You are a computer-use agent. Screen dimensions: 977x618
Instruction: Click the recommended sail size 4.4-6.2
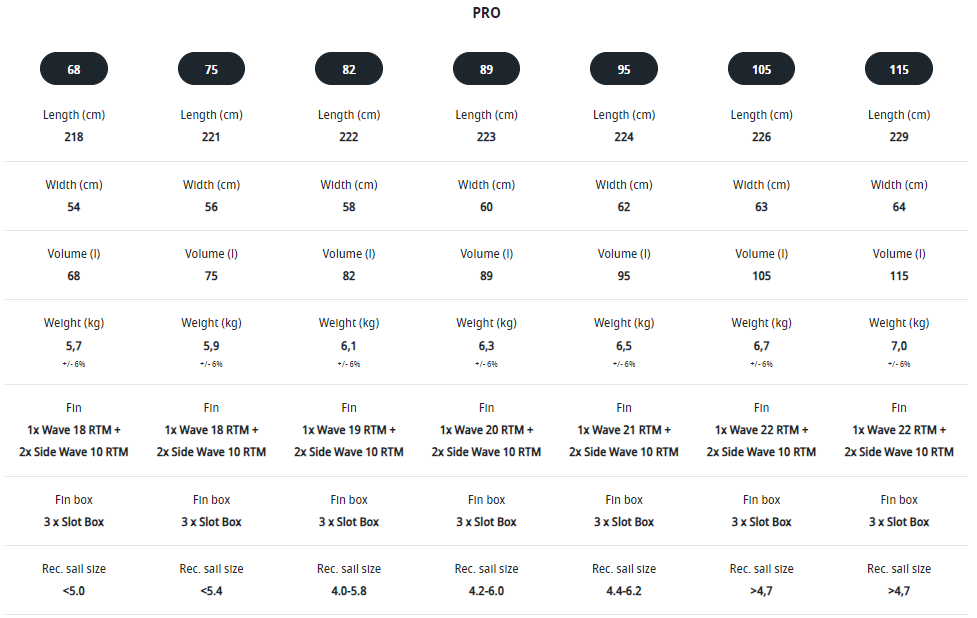pos(624,591)
